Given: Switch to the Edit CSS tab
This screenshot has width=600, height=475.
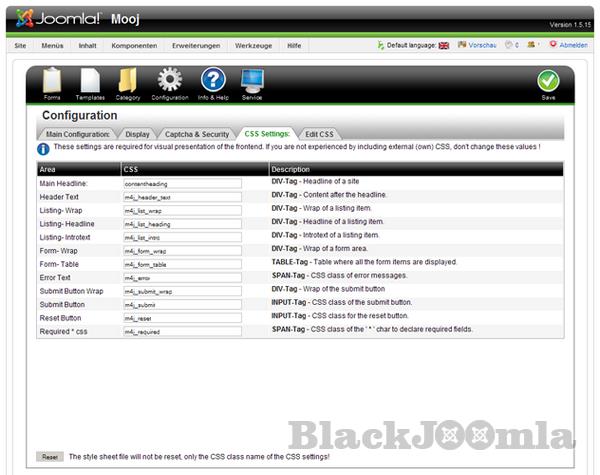Looking at the screenshot, I should point(320,133).
